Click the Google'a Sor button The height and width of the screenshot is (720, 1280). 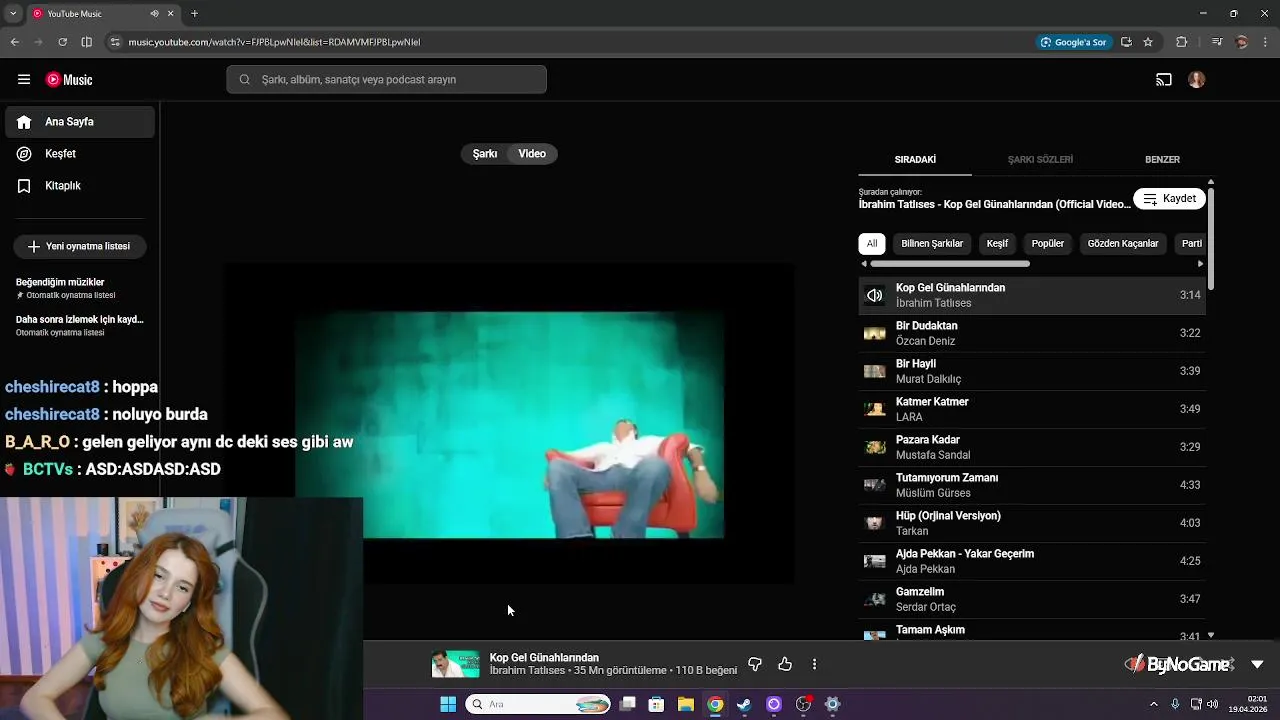pos(1074,42)
